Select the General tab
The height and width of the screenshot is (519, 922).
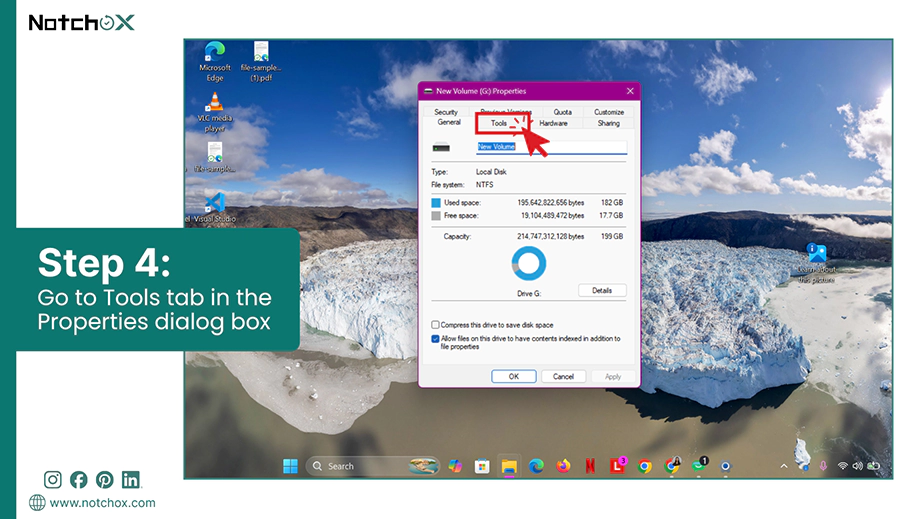449,122
